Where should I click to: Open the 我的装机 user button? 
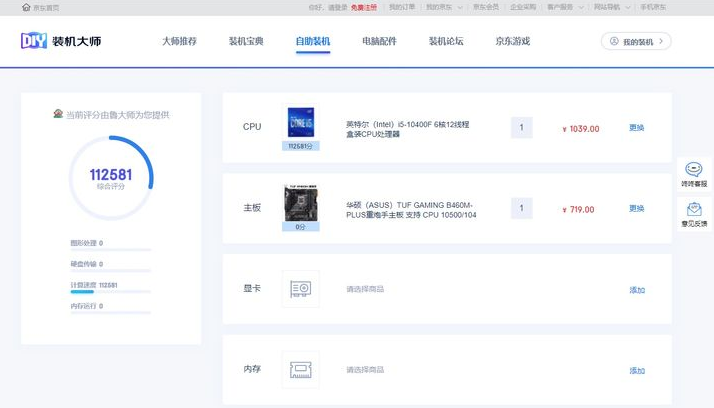(636, 41)
